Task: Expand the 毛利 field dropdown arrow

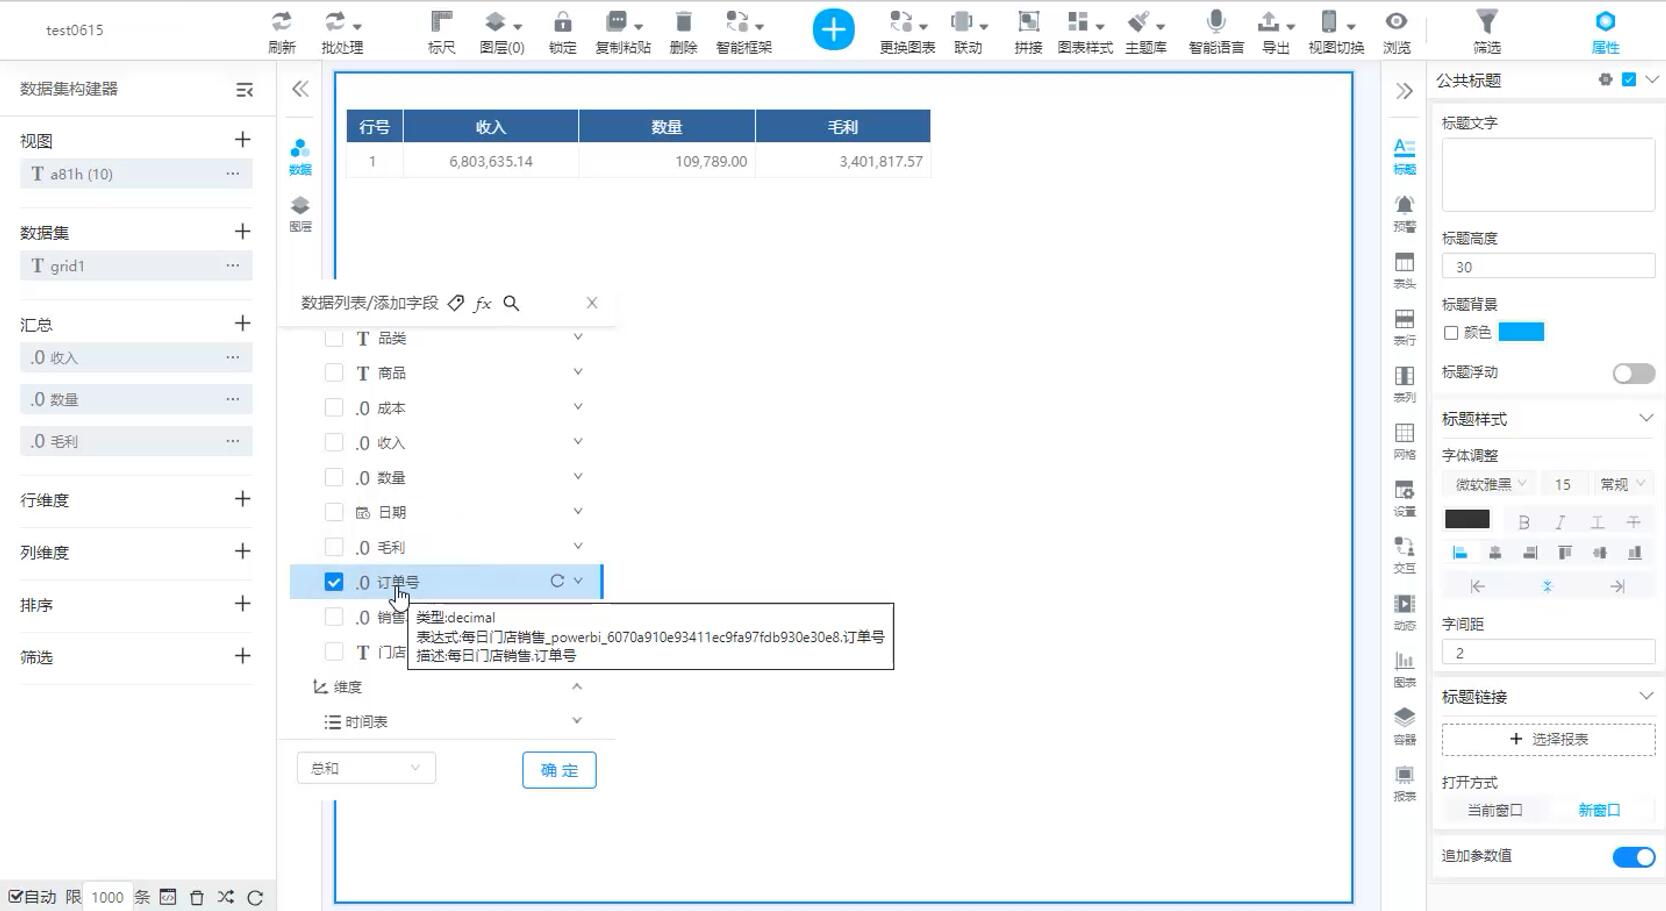Action: point(578,546)
